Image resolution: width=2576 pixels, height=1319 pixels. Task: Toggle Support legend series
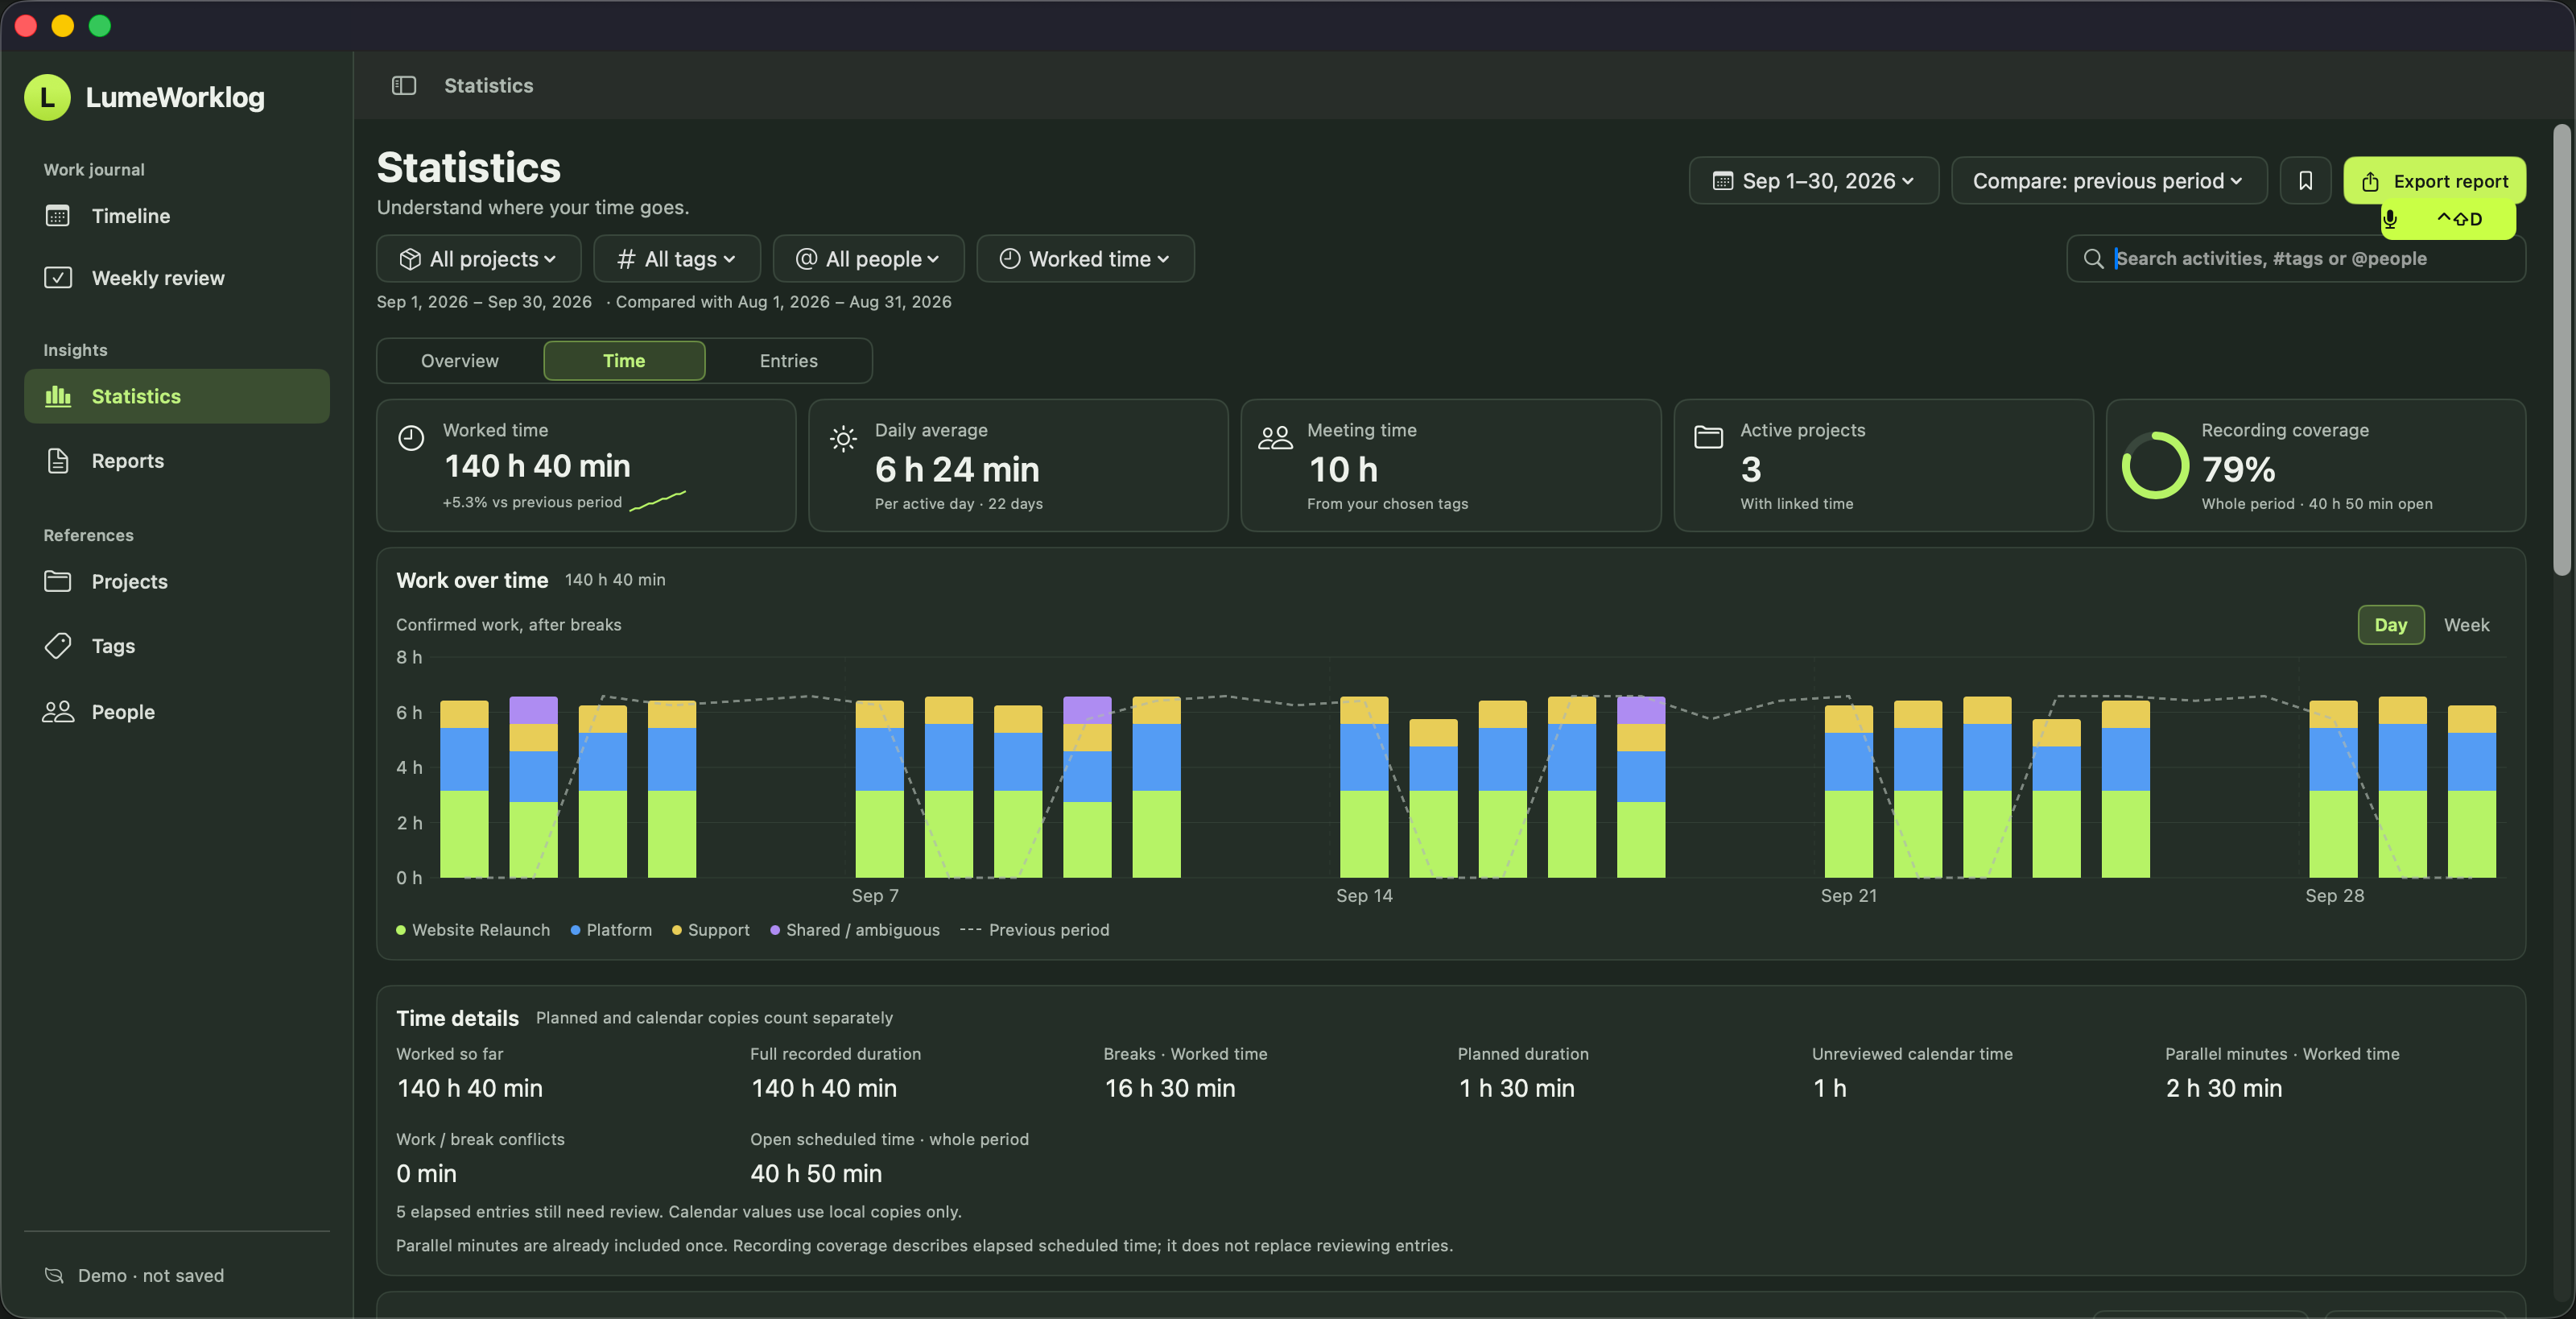coord(710,930)
